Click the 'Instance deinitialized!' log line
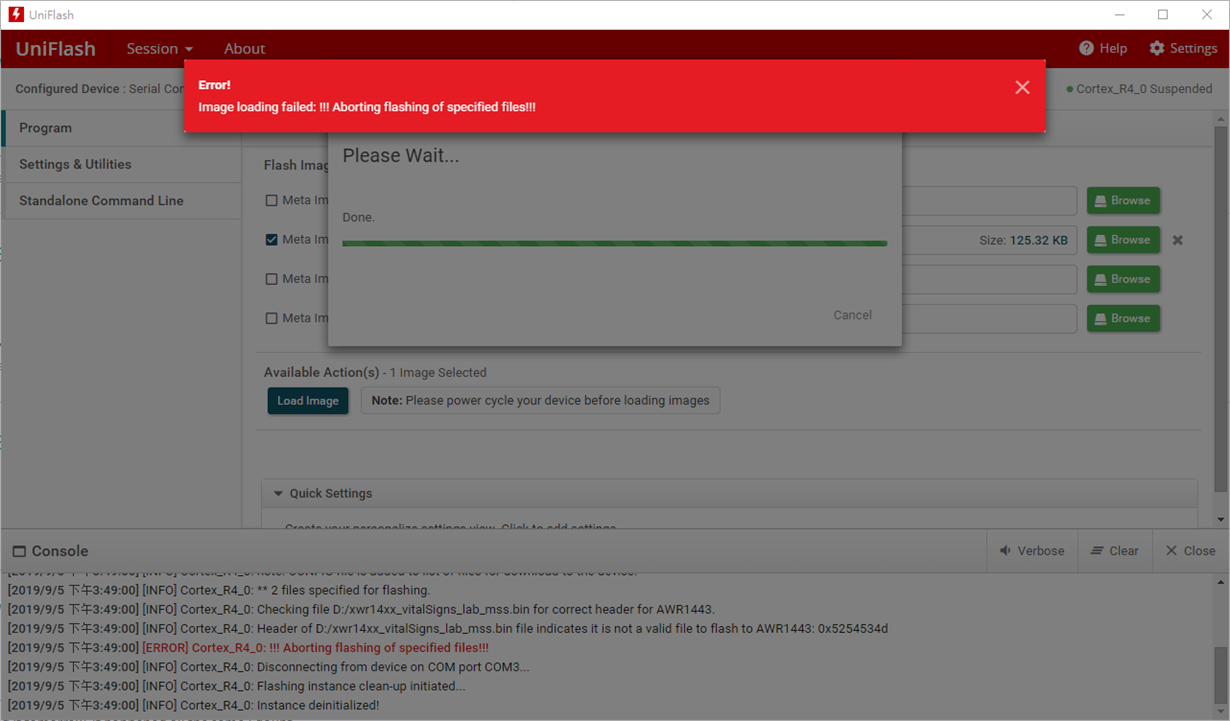This screenshot has height=721, width=1230. coord(193,705)
